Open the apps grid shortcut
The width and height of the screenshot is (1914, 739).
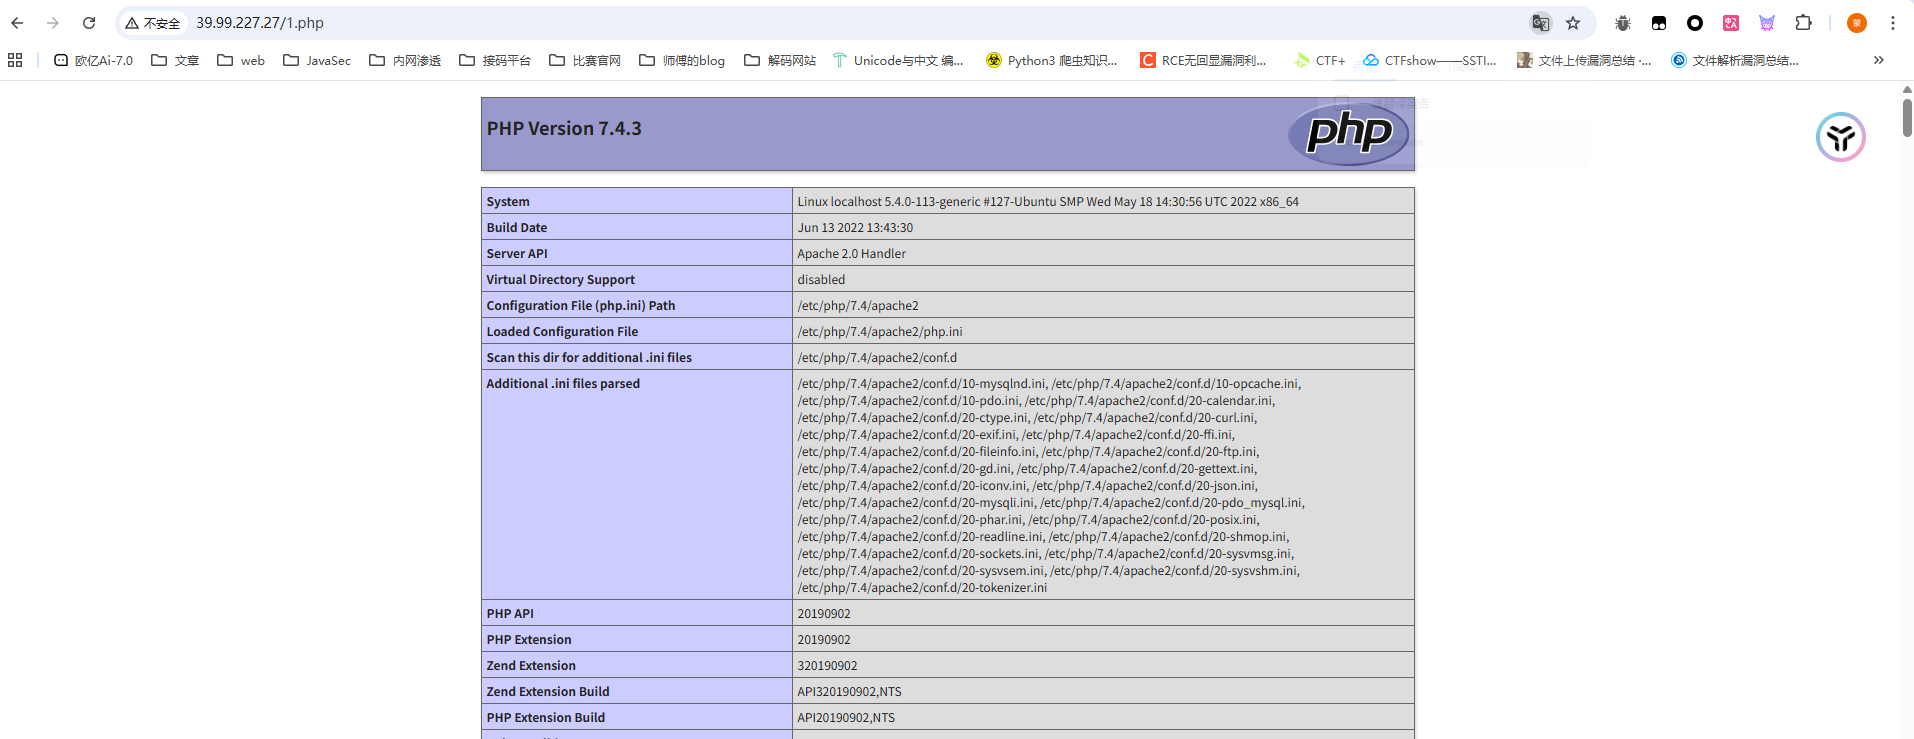tap(15, 60)
